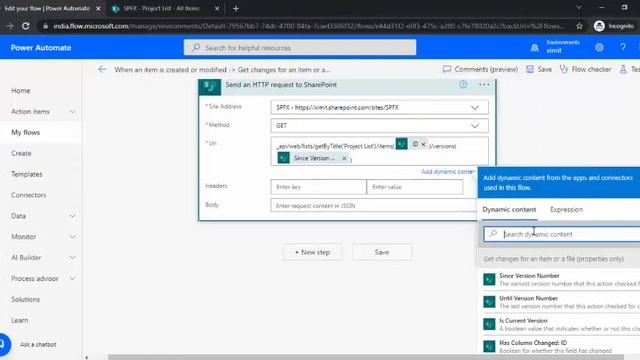Open Create in sidebar
This screenshot has height=360, width=640.
pyautogui.click(x=21, y=153)
